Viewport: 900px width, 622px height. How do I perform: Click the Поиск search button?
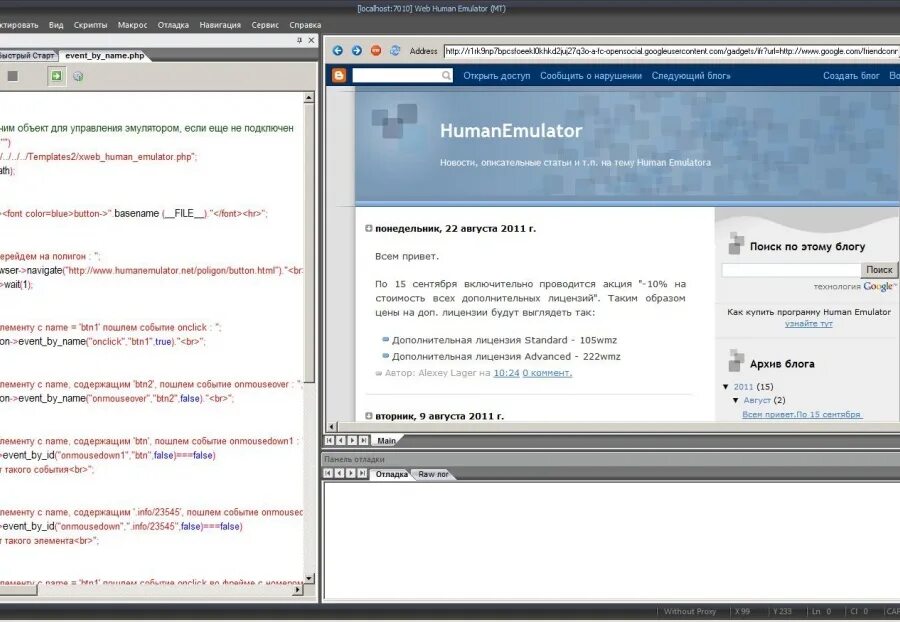click(x=879, y=269)
